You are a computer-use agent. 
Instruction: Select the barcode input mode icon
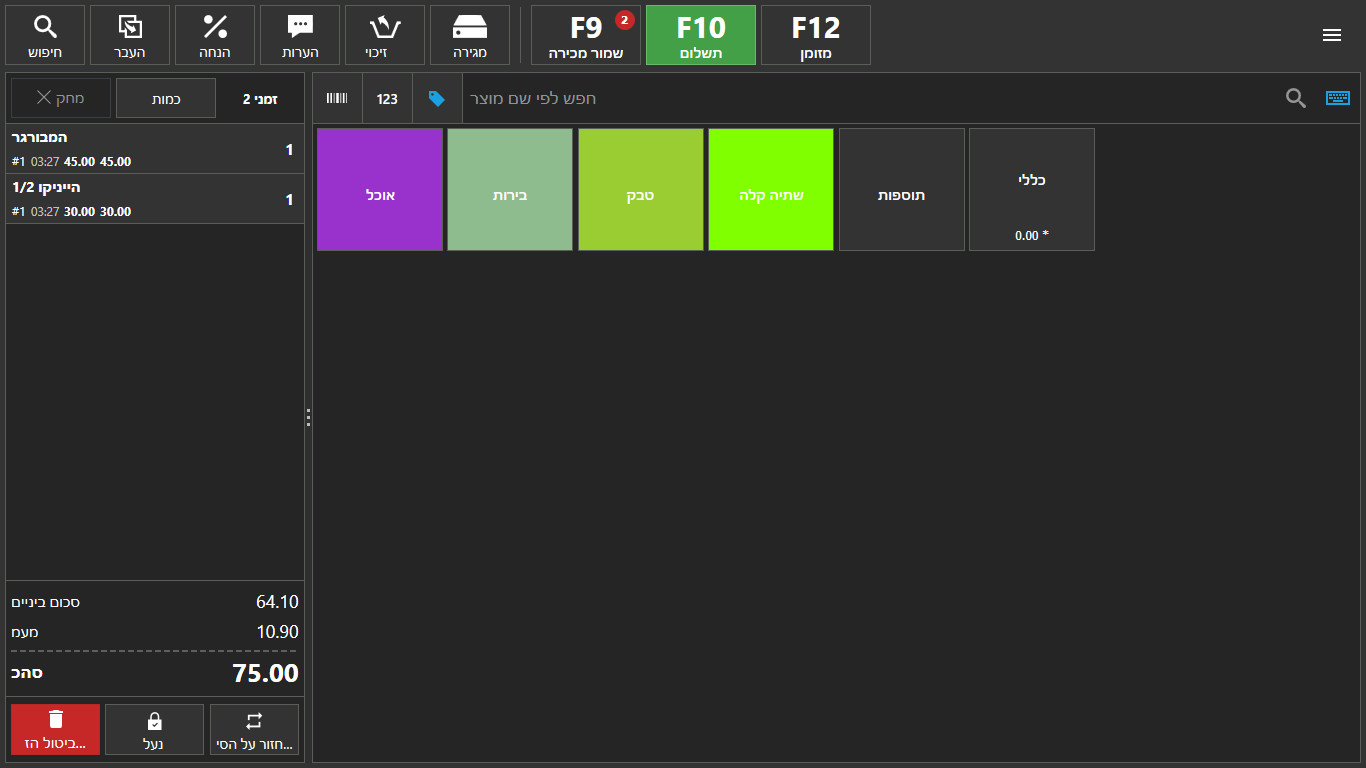(337, 98)
